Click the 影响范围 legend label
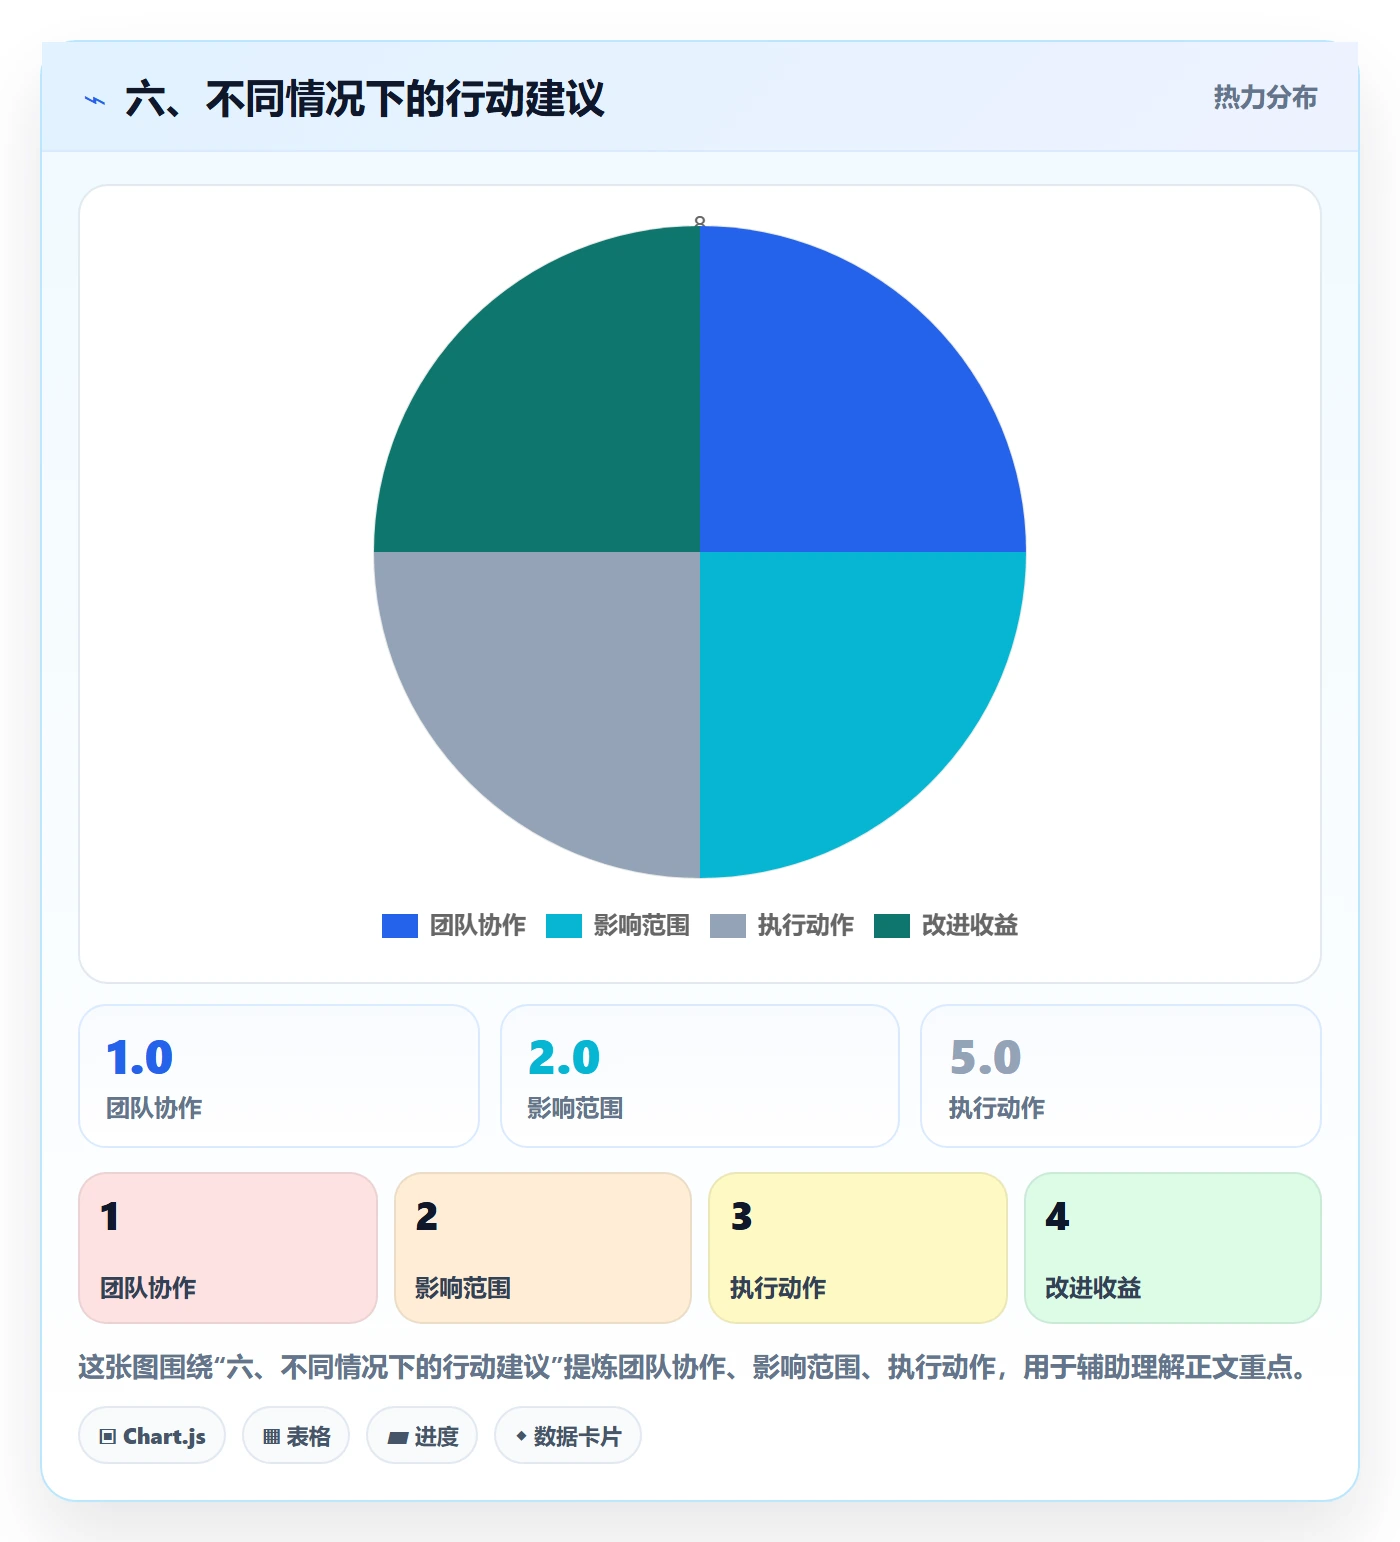This screenshot has height=1542, width=1400. 642,926
